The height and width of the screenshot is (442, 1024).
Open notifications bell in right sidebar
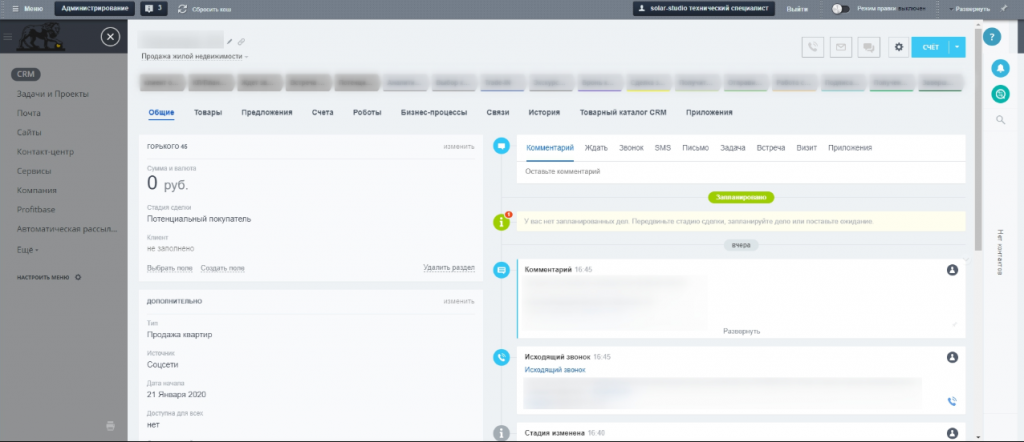[1000, 67]
